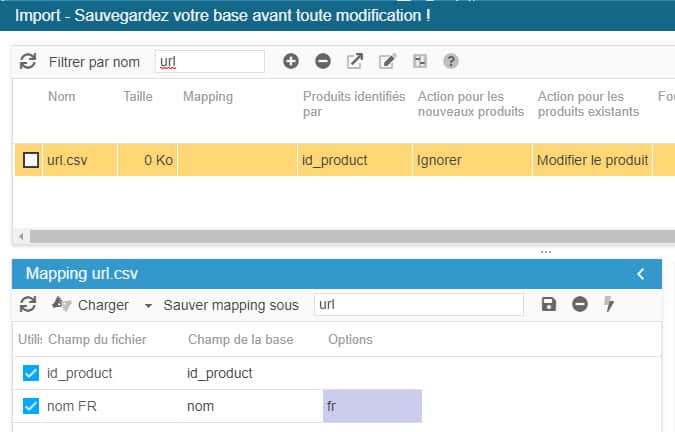Open the Charger dropdown arrow

(x=148, y=305)
